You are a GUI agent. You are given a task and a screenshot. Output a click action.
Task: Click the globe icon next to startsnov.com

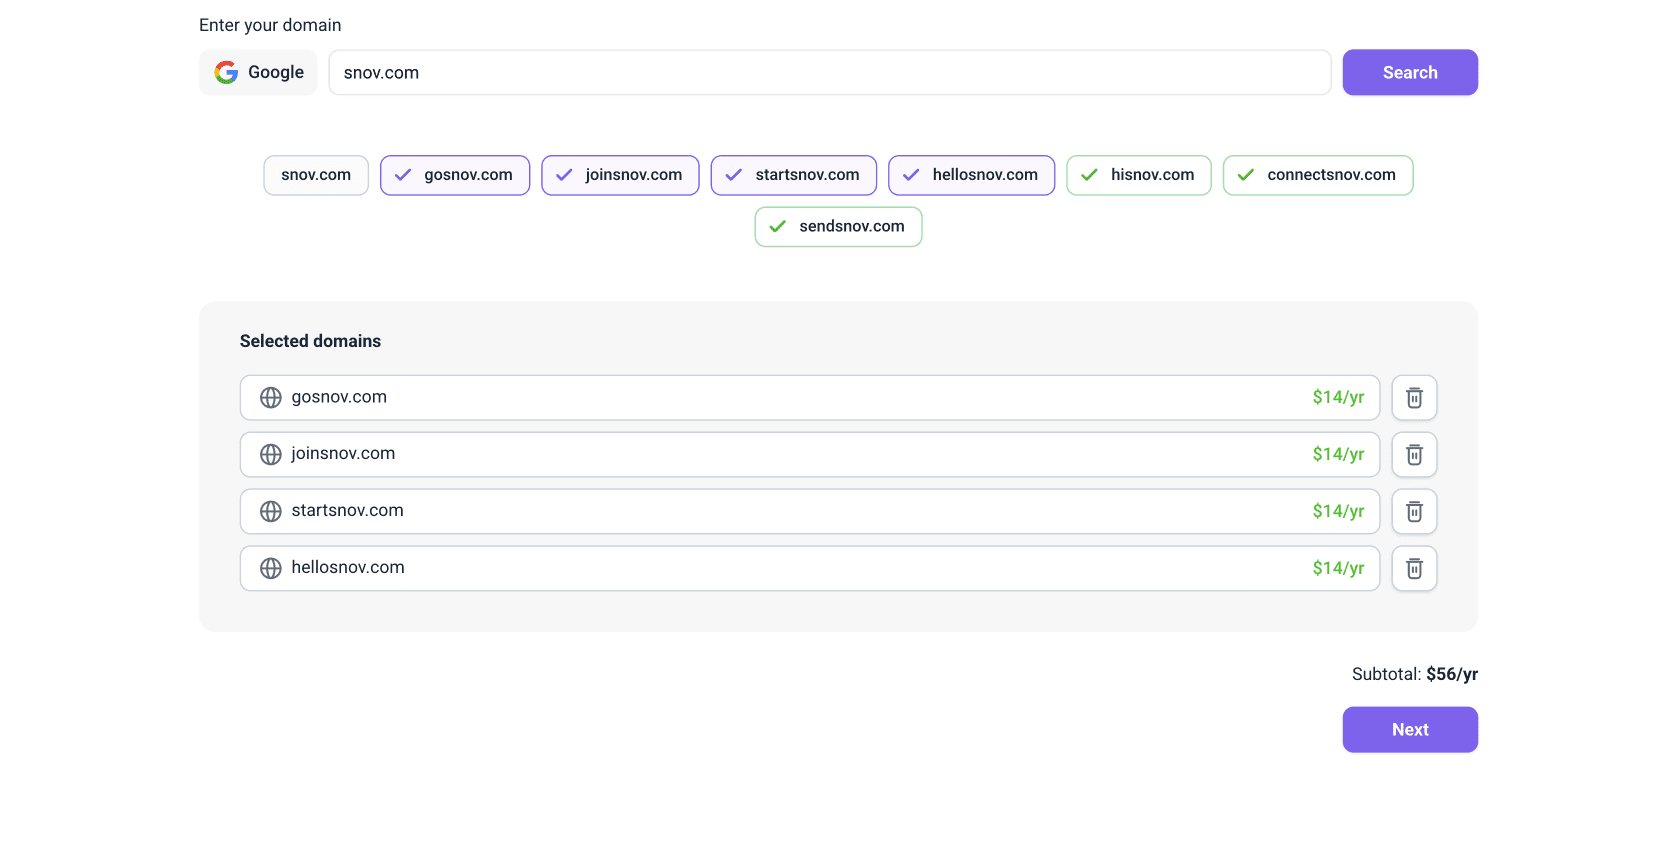tap(271, 511)
